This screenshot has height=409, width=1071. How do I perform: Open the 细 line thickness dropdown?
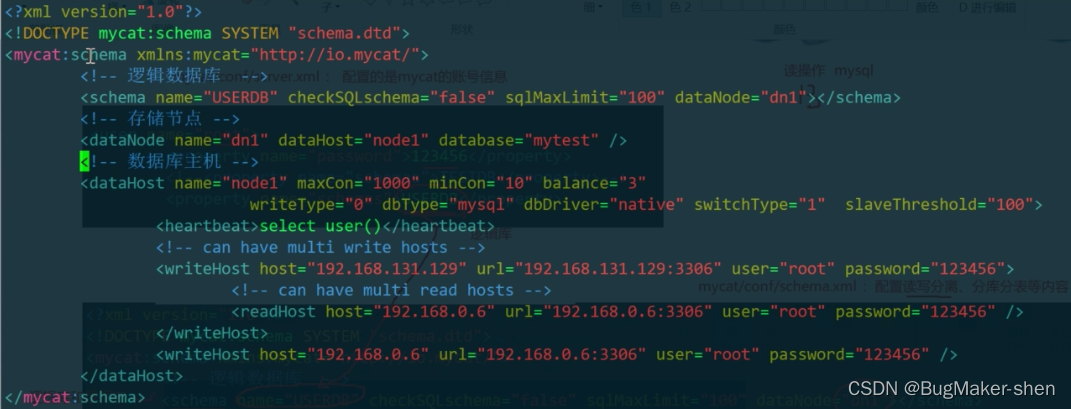[x=591, y=7]
